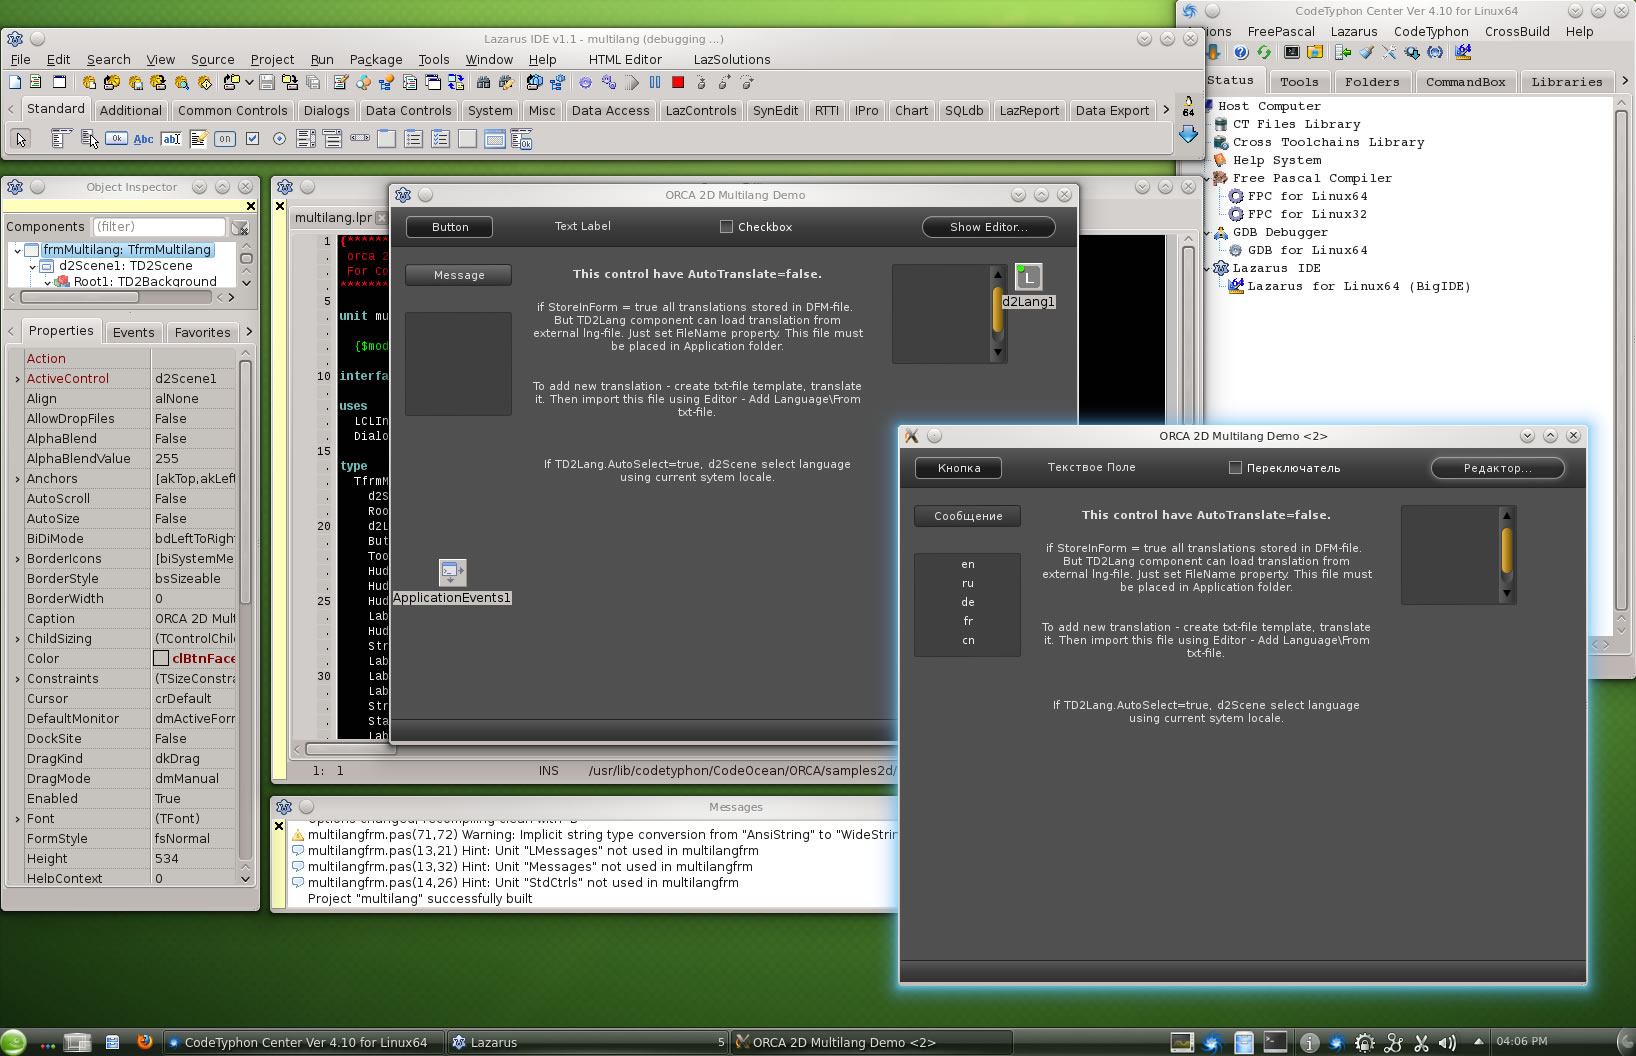Collapse the d2Scene1 node in Object Inspector
The height and width of the screenshot is (1056, 1636).
33,266
